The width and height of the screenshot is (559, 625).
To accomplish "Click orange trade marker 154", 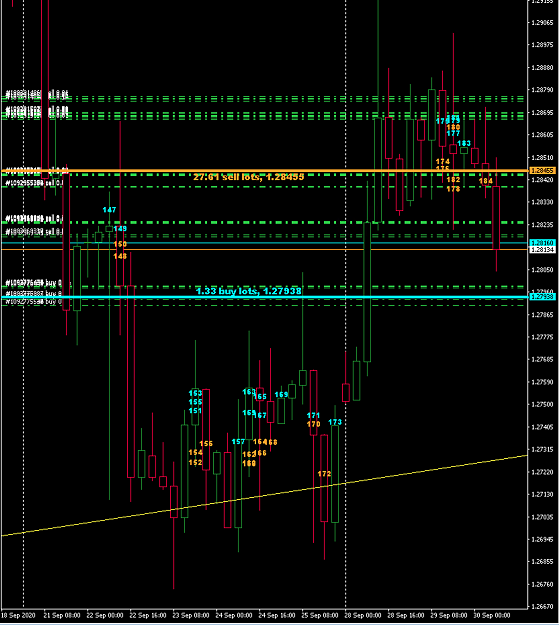I will pos(195,452).
